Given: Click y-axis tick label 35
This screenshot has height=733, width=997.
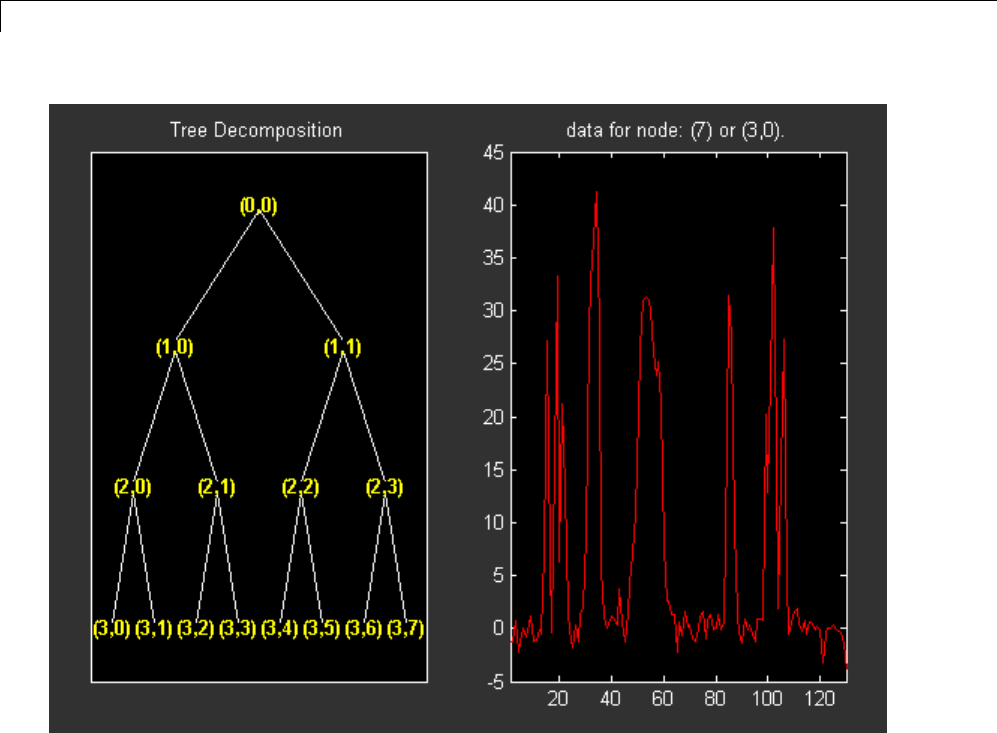Looking at the screenshot, I should (493, 258).
